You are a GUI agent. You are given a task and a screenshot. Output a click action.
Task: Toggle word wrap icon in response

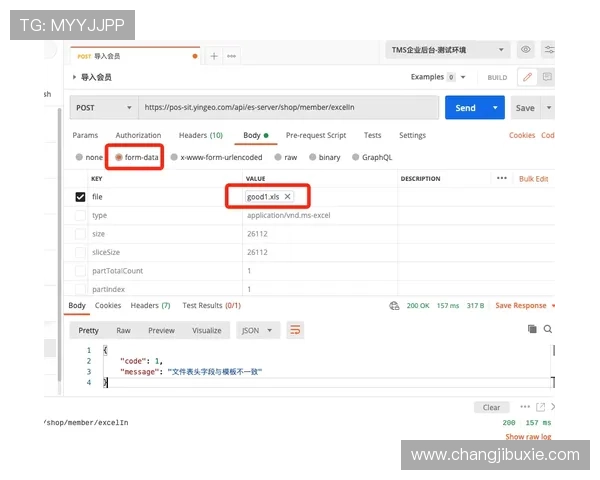pos(295,330)
